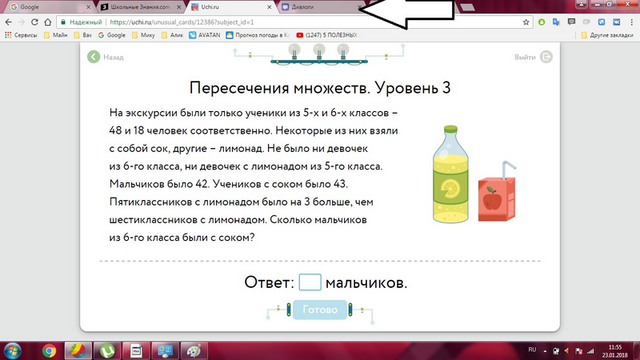Click the answer input box
This screenshot has height=360, width=640.
tap(310, 282)
